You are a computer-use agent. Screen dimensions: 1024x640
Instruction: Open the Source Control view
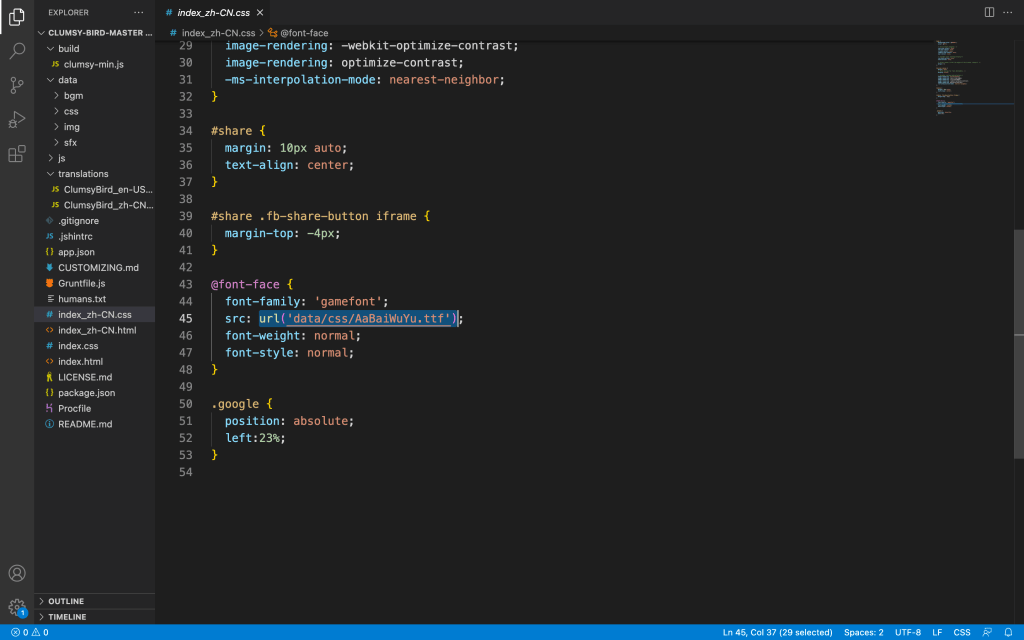pos(17,85)
